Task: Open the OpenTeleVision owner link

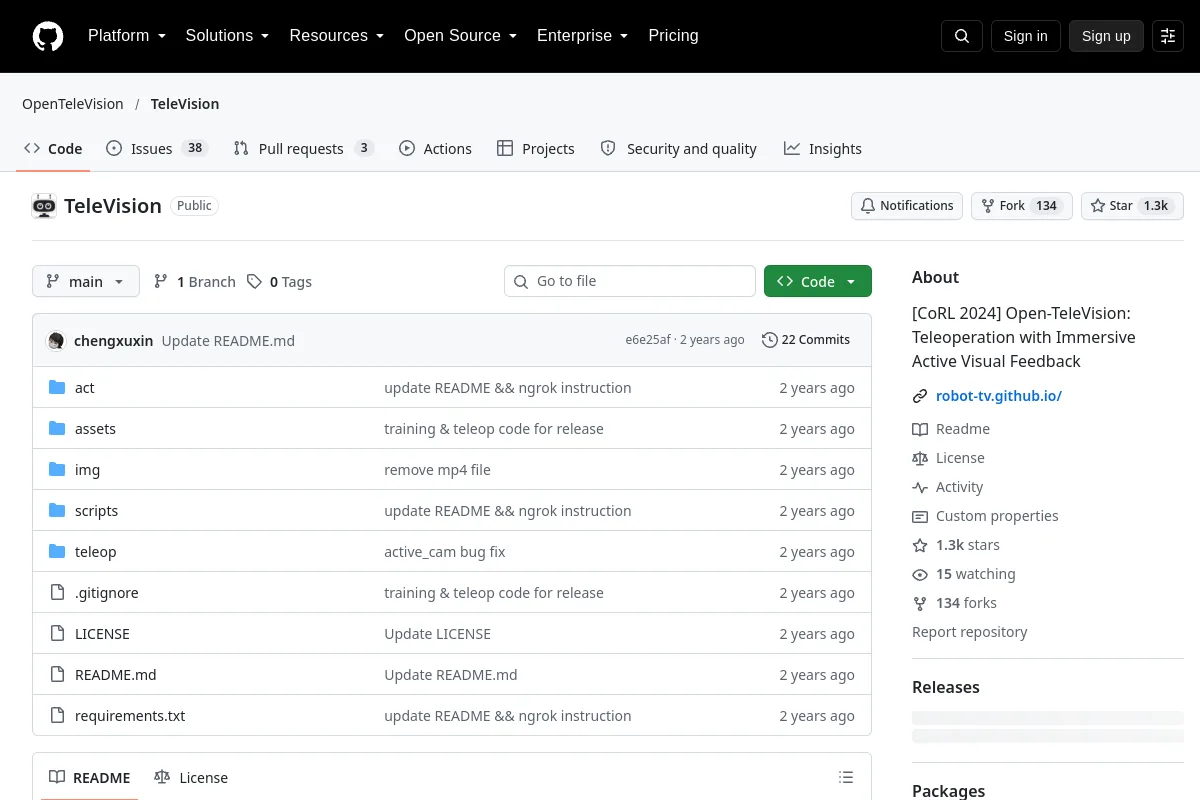Action: point(73,104)
